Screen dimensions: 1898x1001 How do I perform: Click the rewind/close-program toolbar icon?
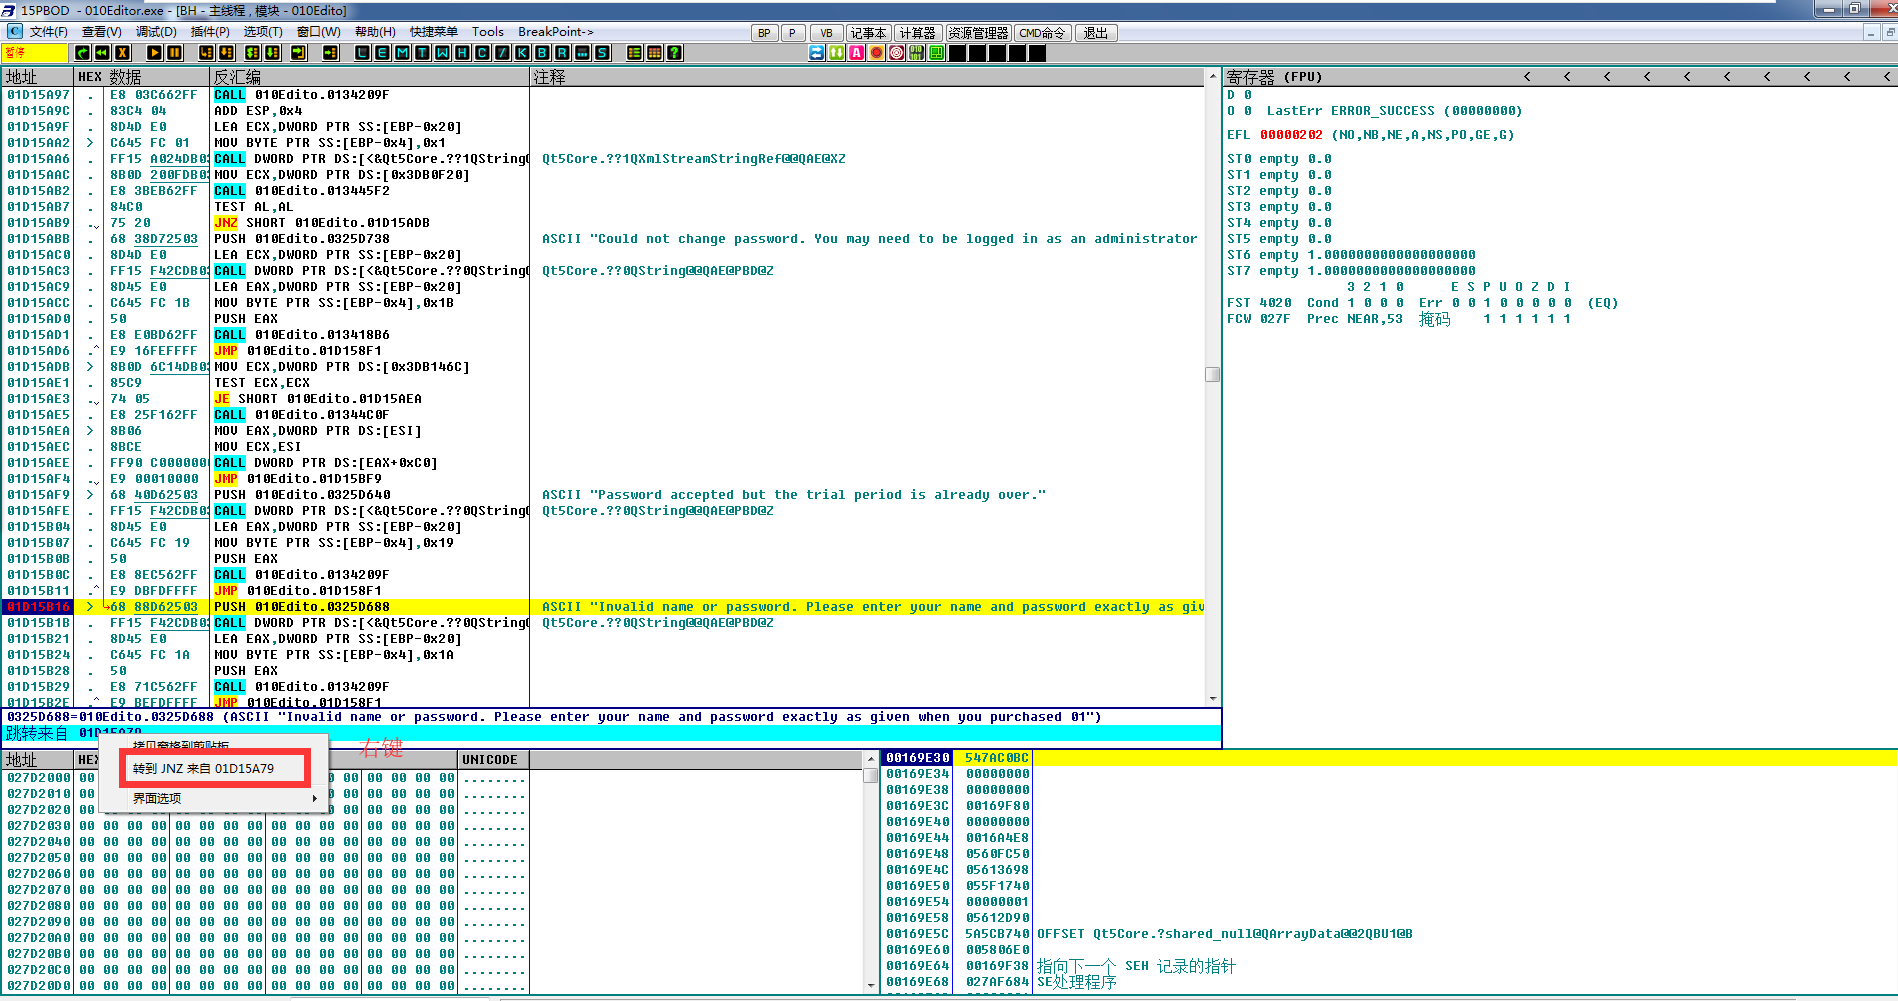click(x=102, y=53)
